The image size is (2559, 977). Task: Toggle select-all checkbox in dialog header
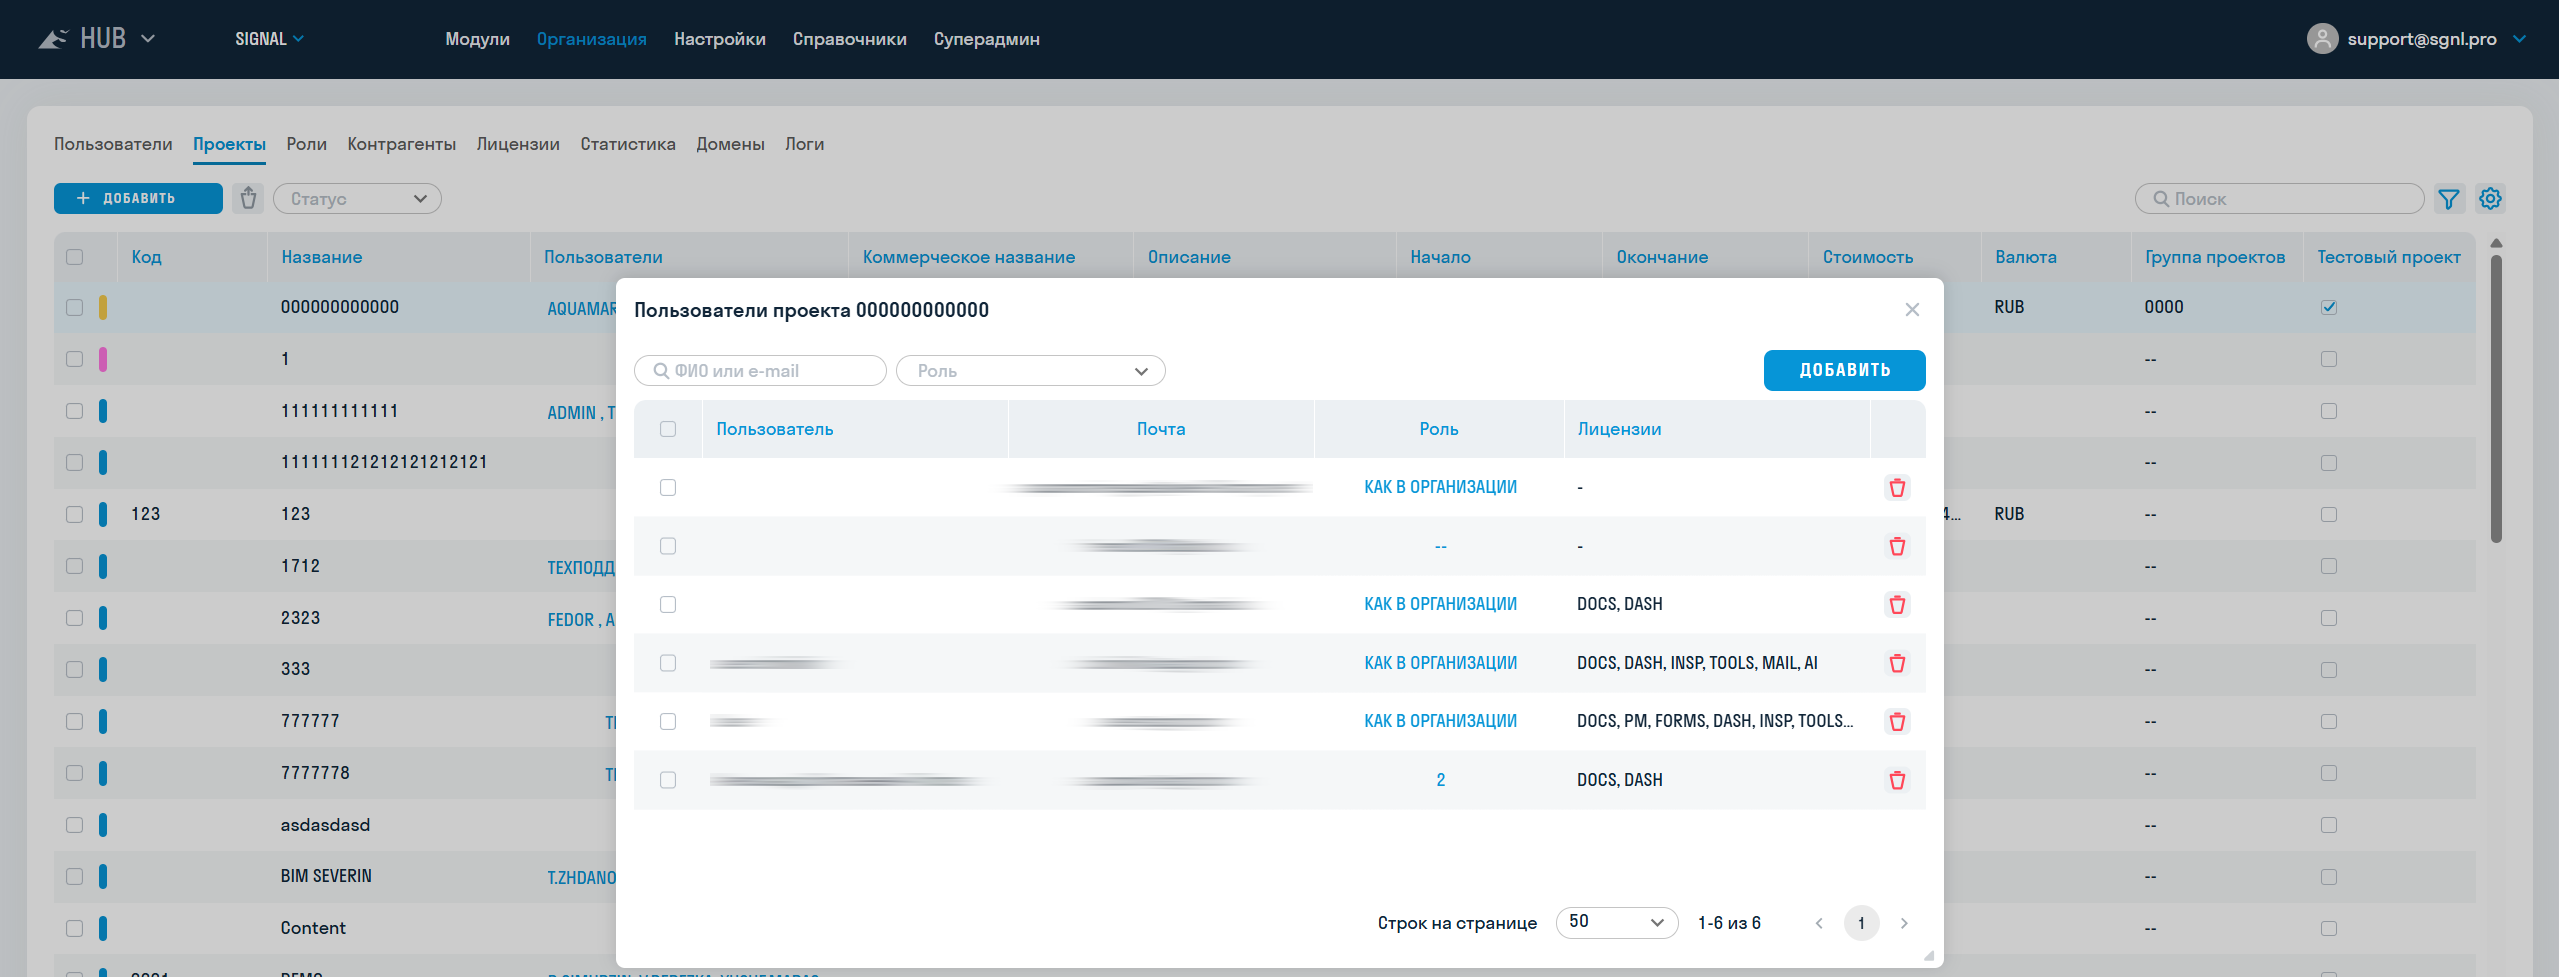click(668, 429)
